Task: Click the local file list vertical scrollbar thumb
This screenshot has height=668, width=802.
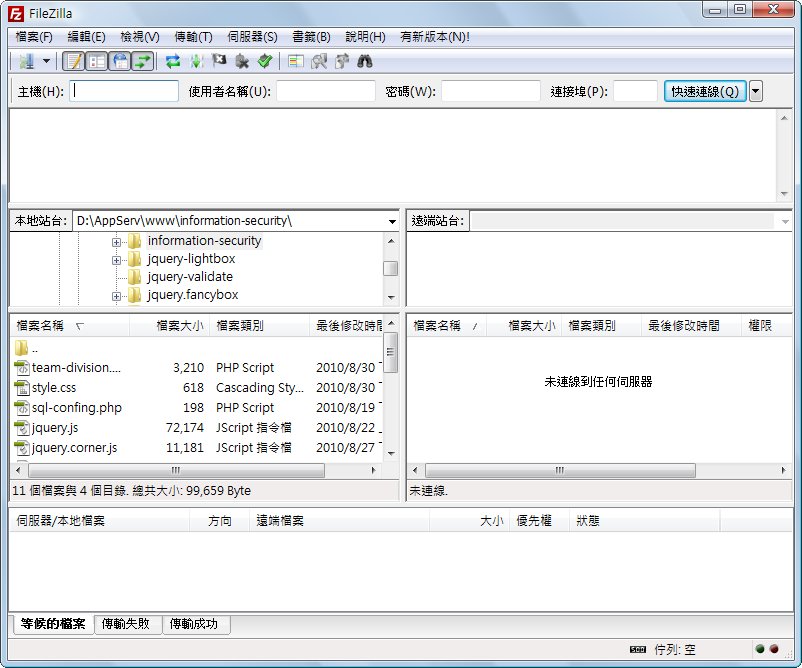Action: tap(391, 352)
